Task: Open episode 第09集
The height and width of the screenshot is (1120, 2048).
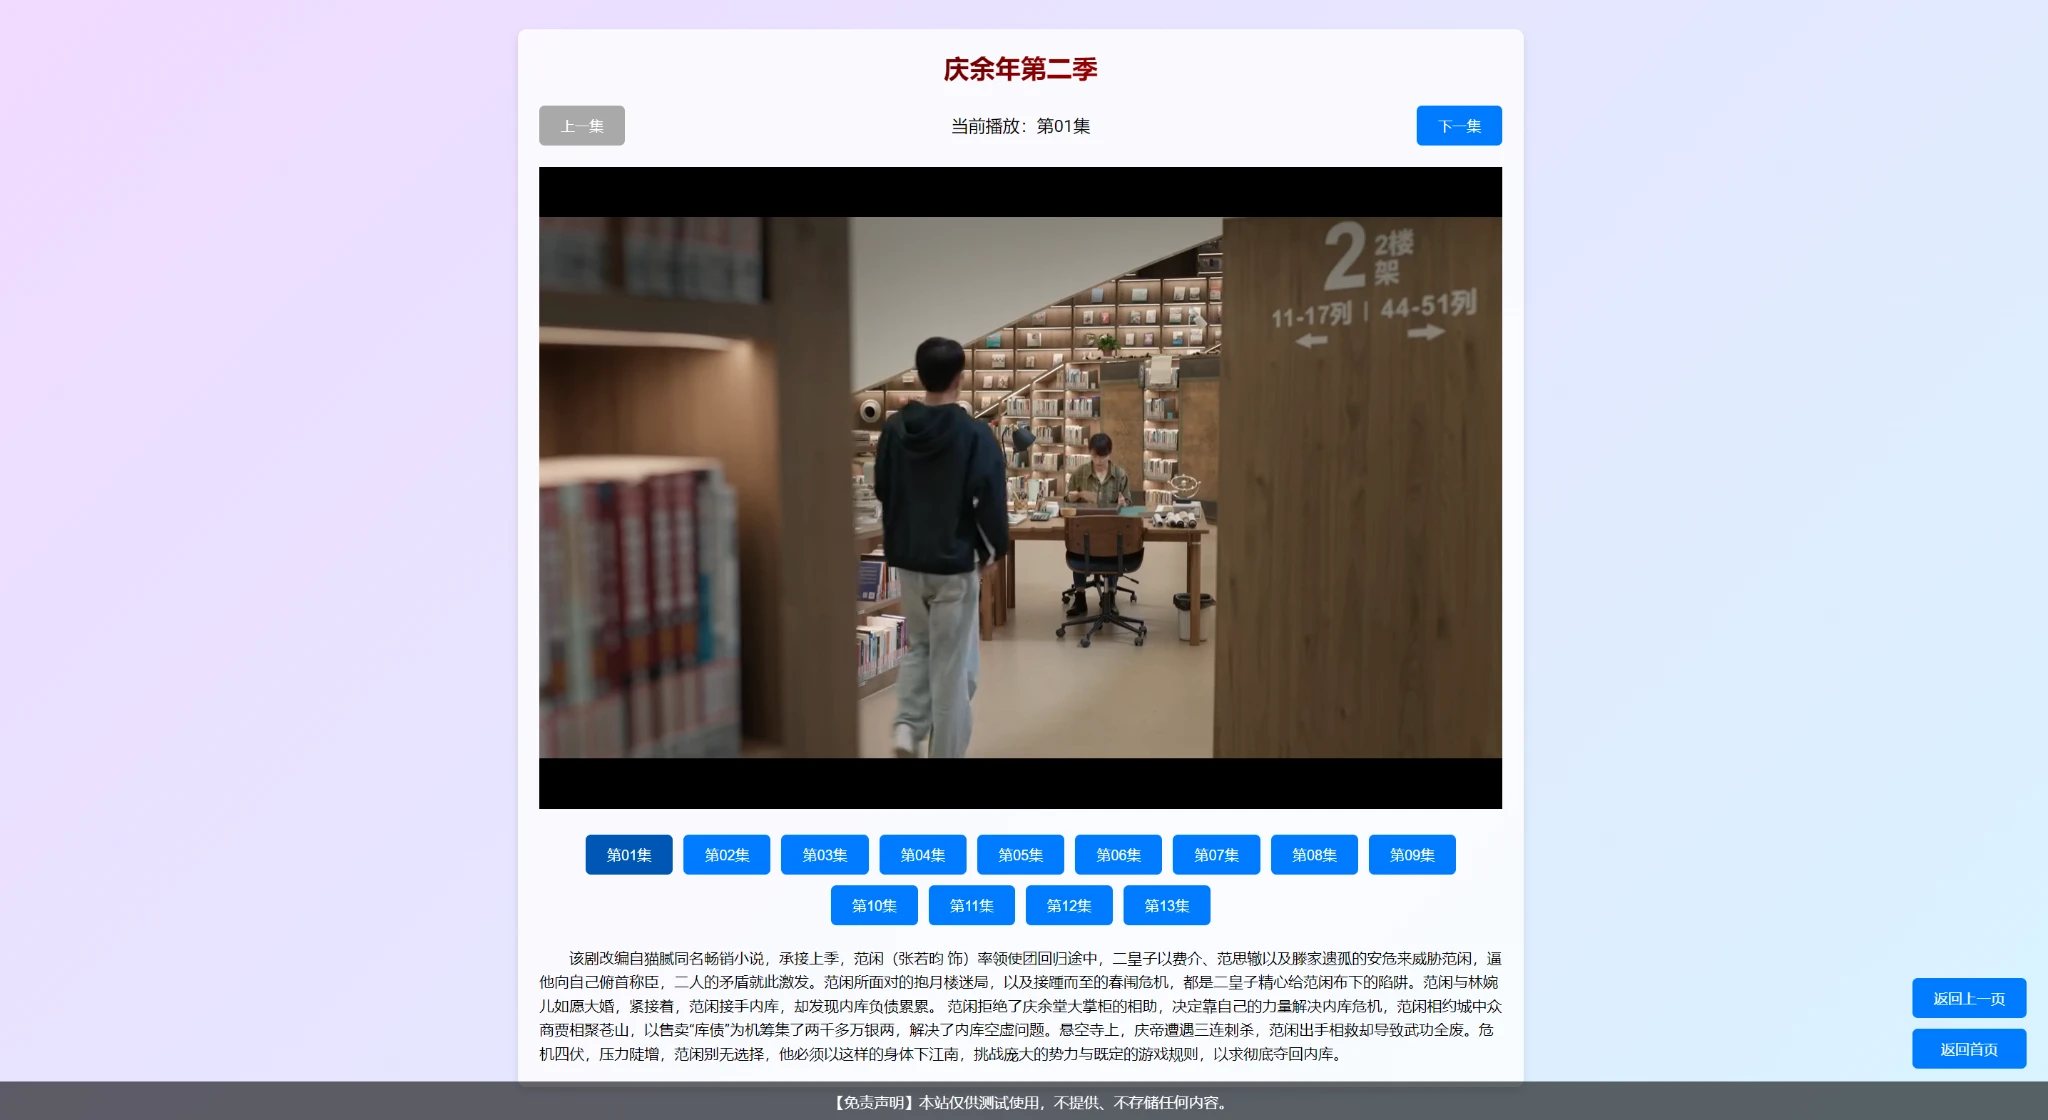Action: pos(1412,855)
